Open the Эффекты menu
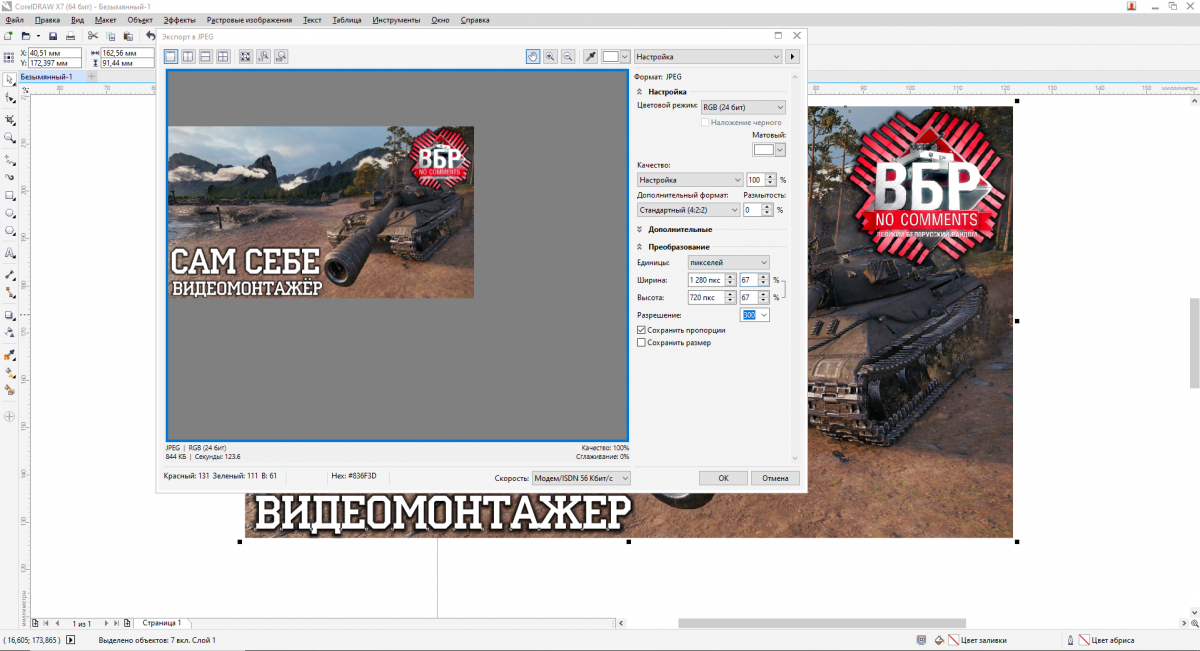Screen dimensions: 1200x651 179,20
